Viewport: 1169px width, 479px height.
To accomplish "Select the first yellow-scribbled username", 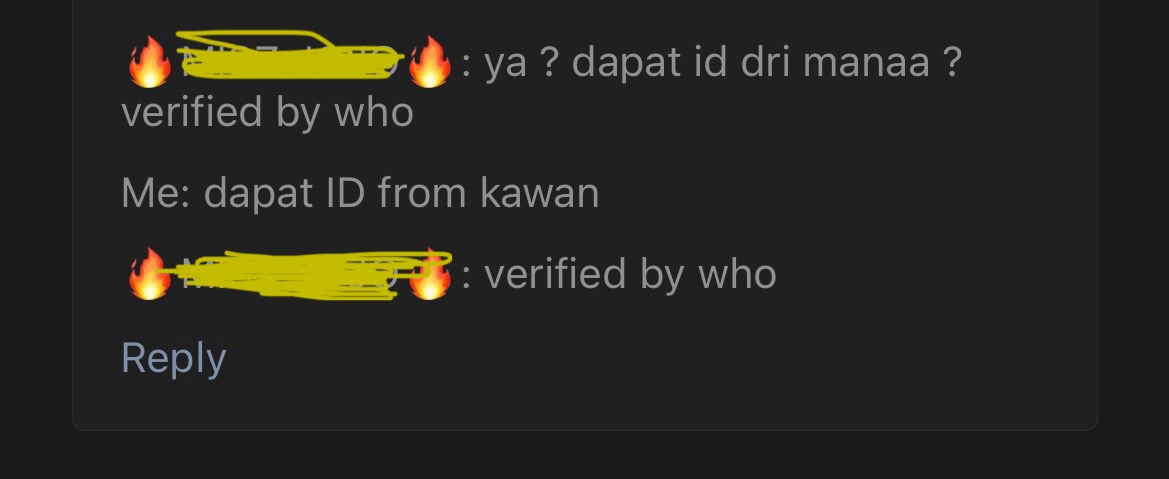I will click(x=289, y=56).
